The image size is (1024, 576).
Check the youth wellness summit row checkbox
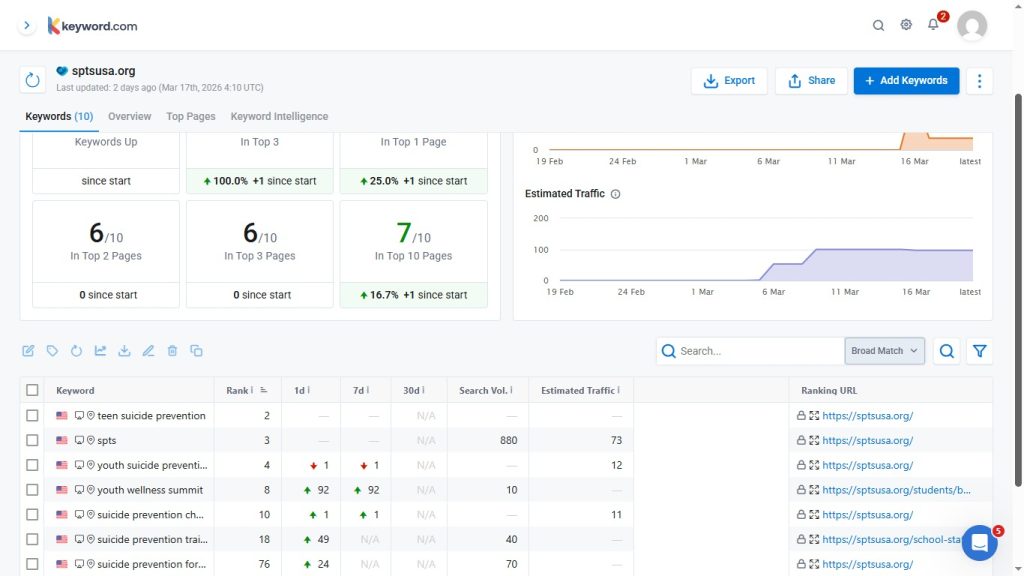(x=32, y=489)
